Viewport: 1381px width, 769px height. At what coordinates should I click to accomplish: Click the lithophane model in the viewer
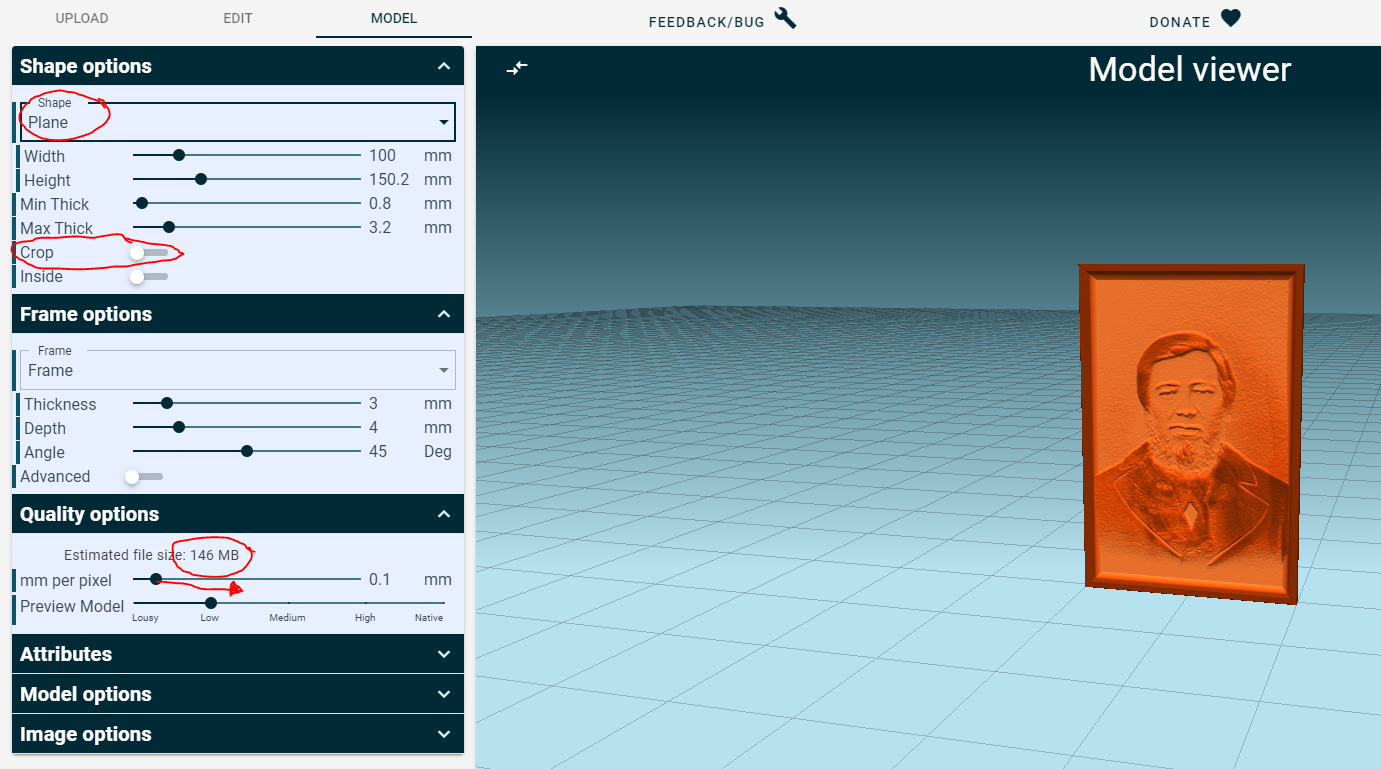[x=1190, y=435]
